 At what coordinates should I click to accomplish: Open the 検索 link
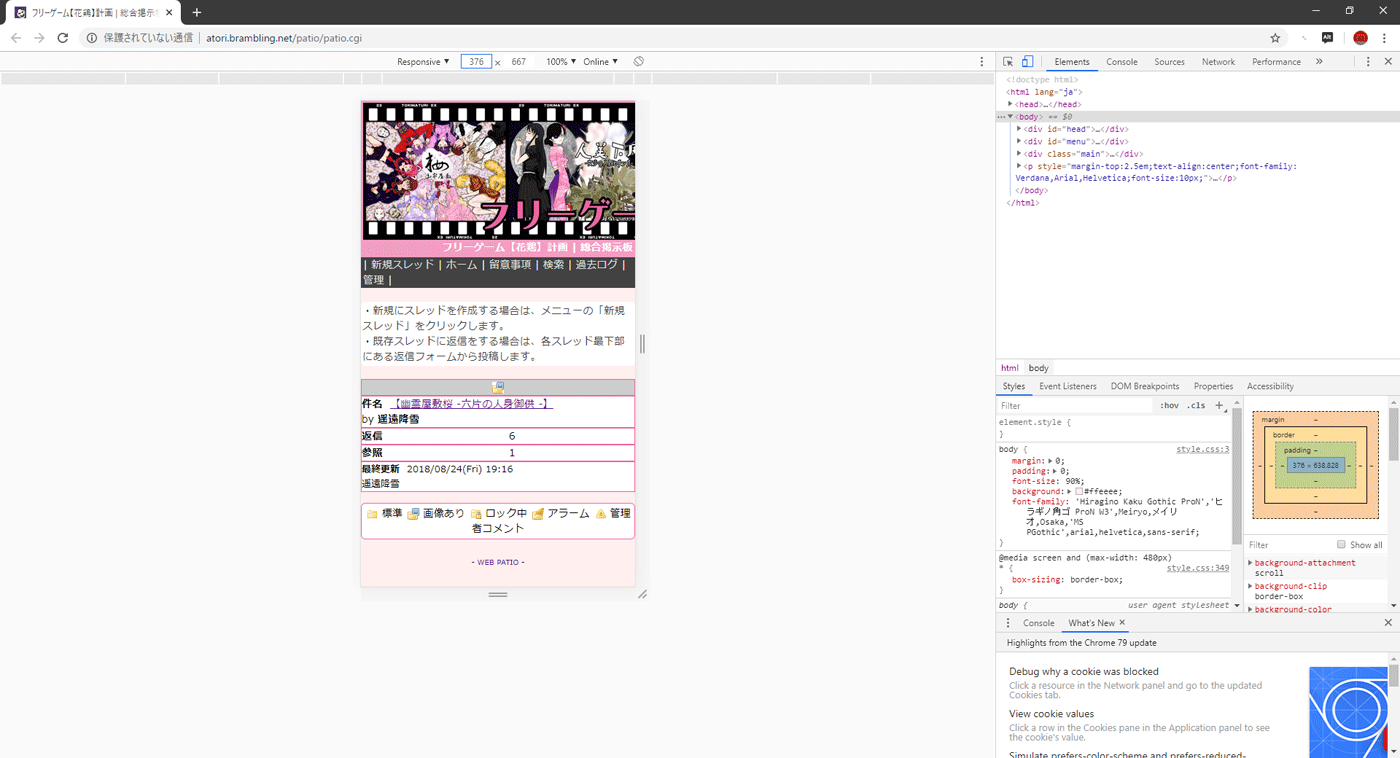[x=553, y=265]
